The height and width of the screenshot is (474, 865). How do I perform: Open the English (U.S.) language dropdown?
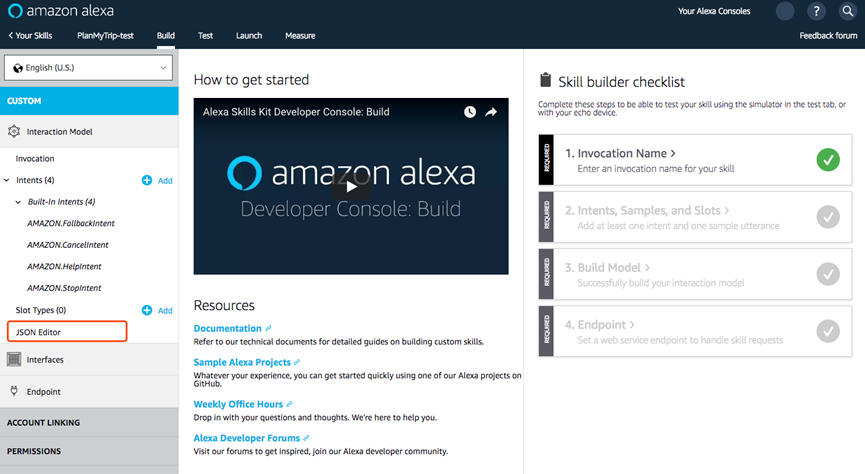coord(88,68)
